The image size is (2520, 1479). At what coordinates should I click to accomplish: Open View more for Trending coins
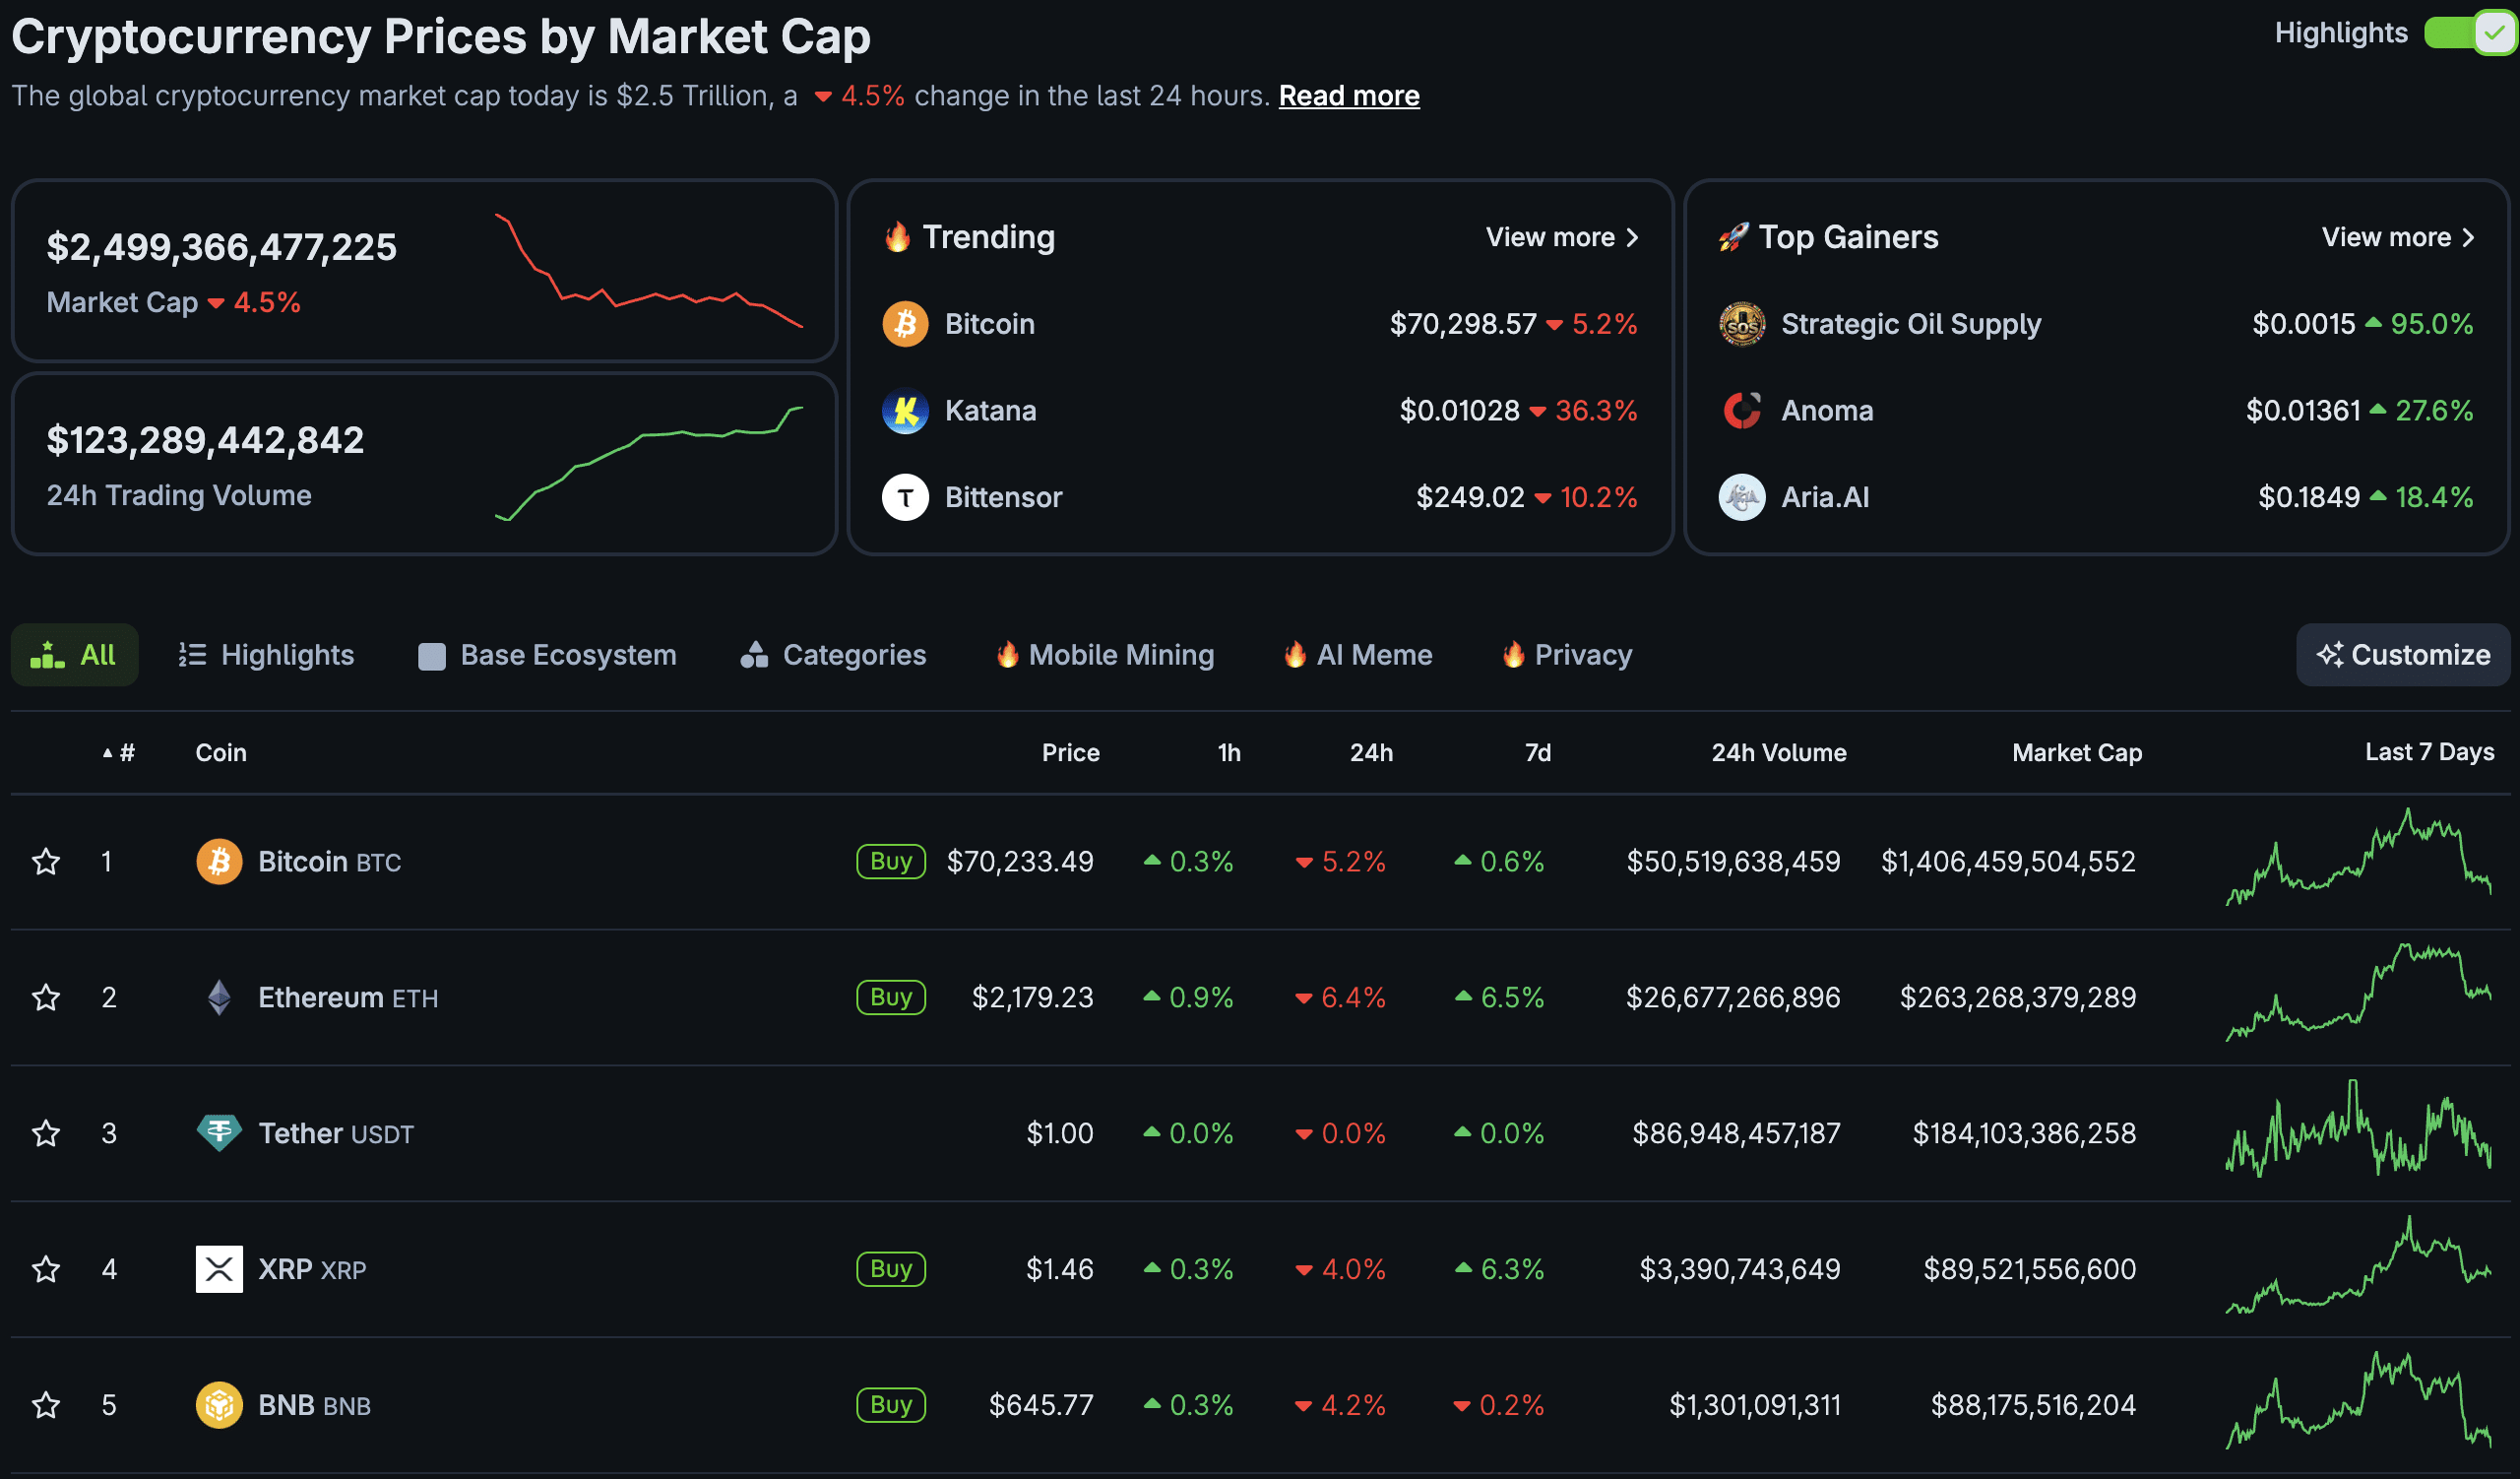pyautogui.click(x=1557, y=237)
